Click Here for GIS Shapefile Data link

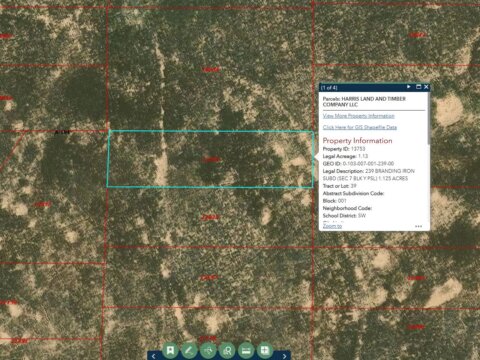[x=360, y=127]
